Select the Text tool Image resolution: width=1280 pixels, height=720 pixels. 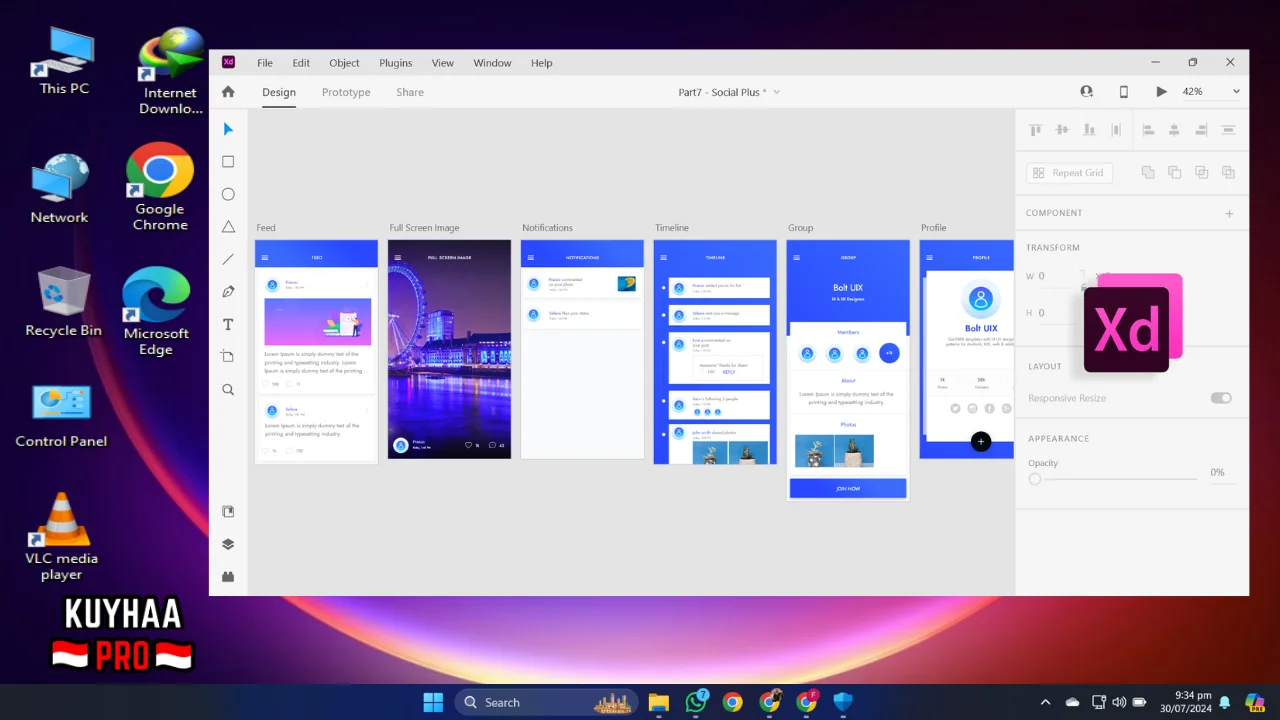228,325
